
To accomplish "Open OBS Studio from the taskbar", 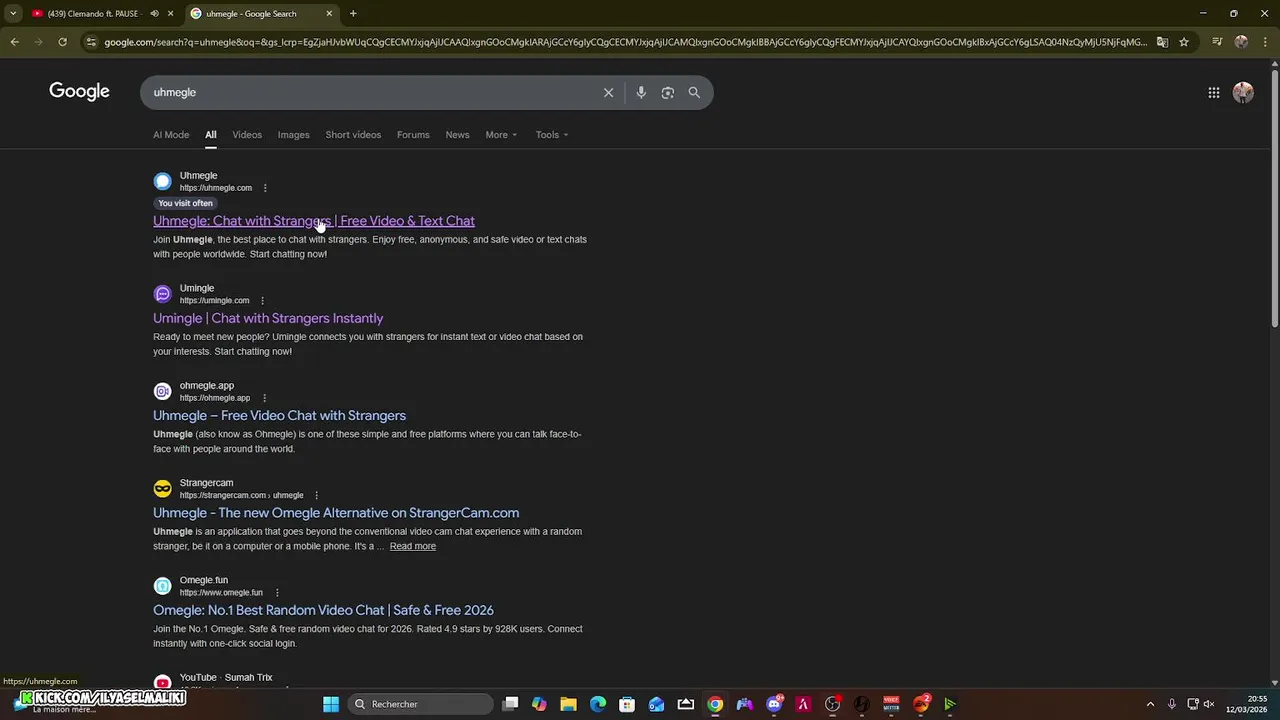I will pos(832,704).
